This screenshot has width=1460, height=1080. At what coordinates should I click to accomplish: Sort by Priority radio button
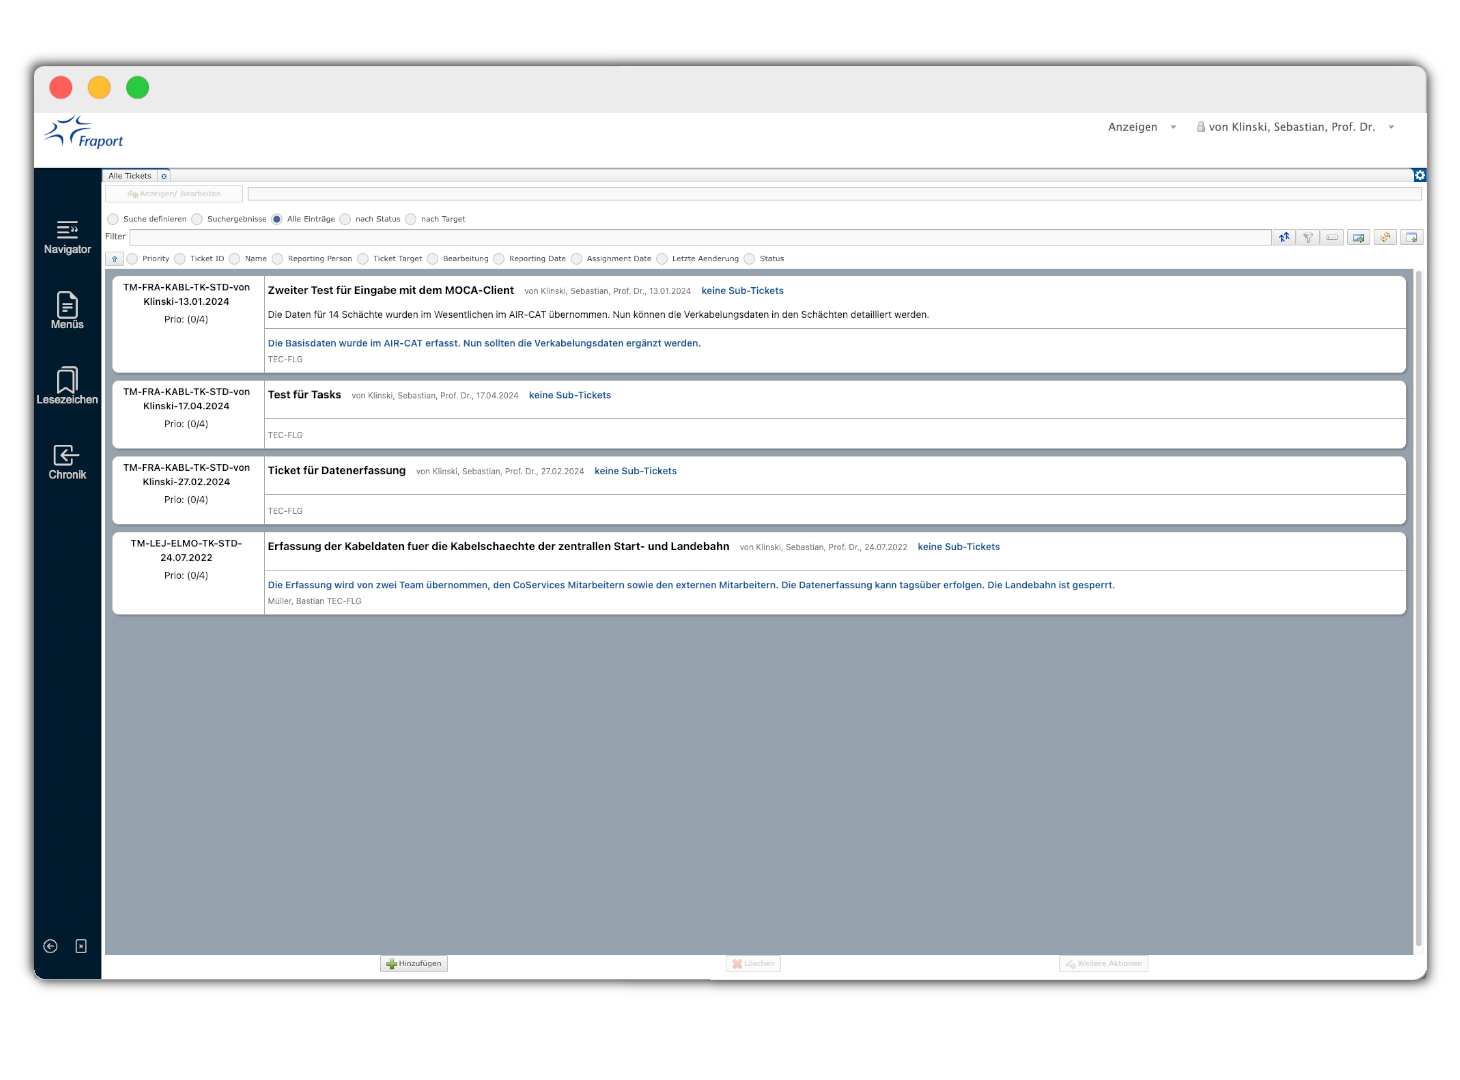132,259
